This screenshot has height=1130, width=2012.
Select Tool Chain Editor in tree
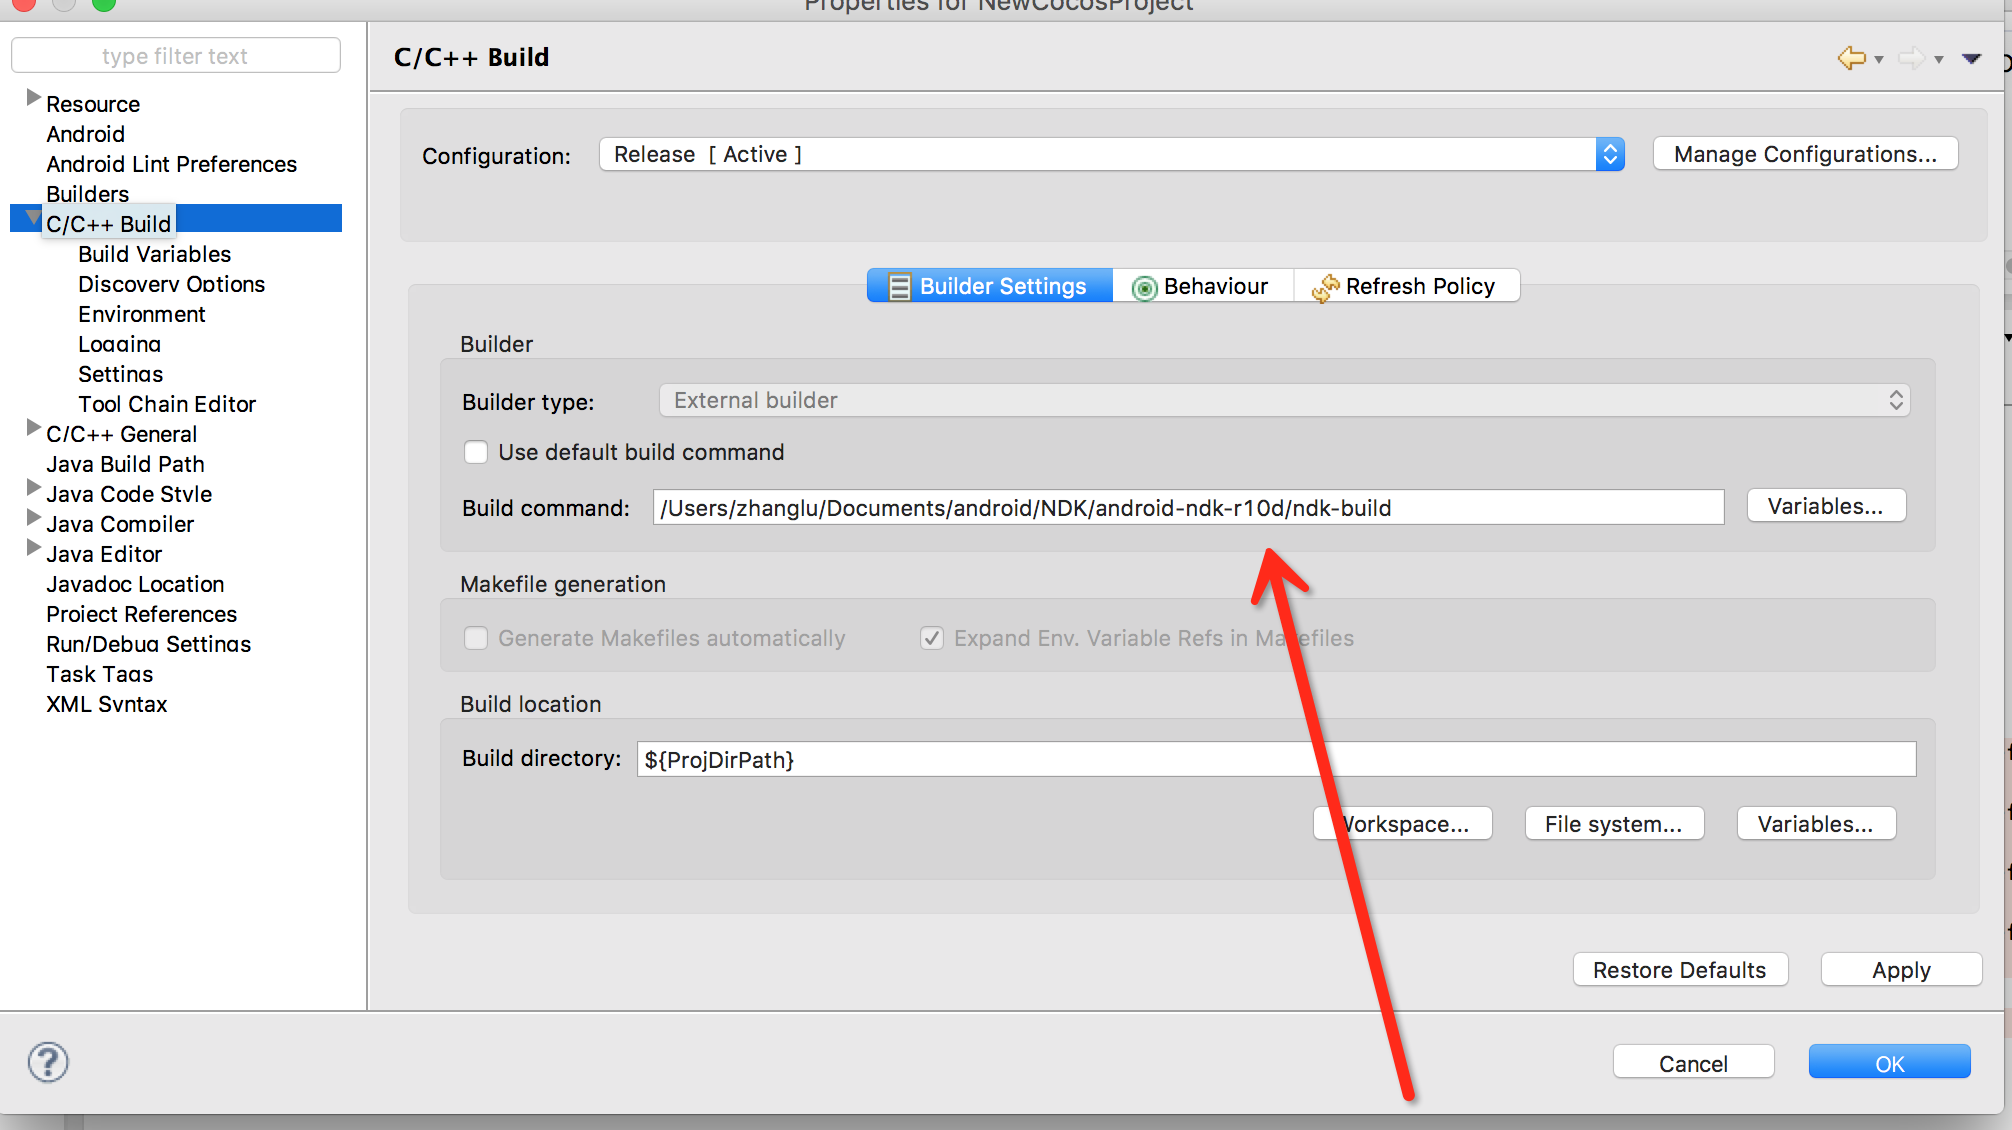167,404
